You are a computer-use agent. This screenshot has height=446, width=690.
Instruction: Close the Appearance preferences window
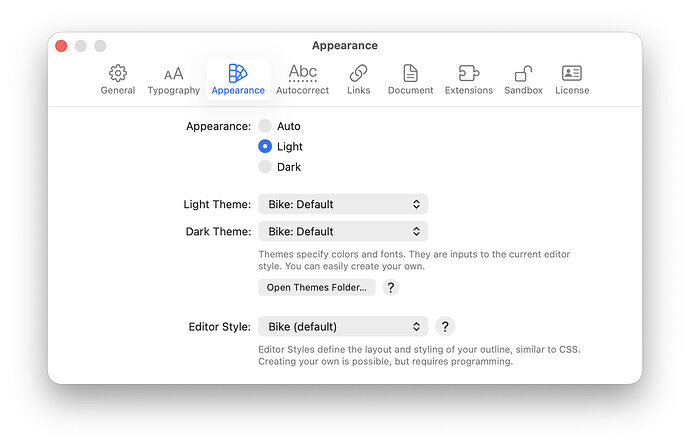click(x=61, y=46)
